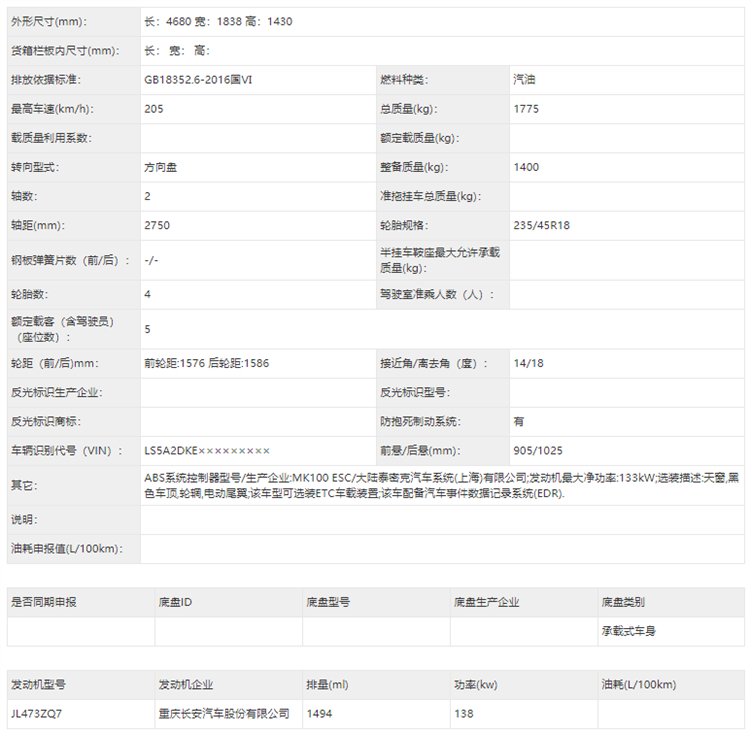Click the 总质量(kg) label

click(408, 109)
